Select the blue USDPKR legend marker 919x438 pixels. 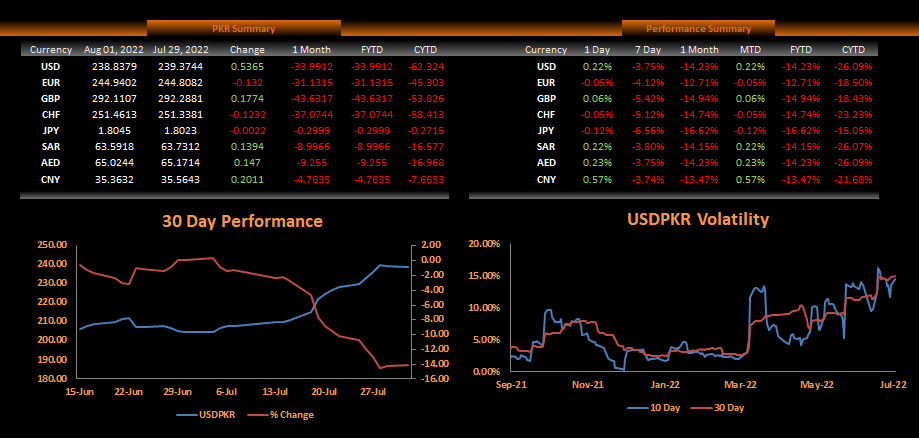pyautogui.click(x=188, y=415)
